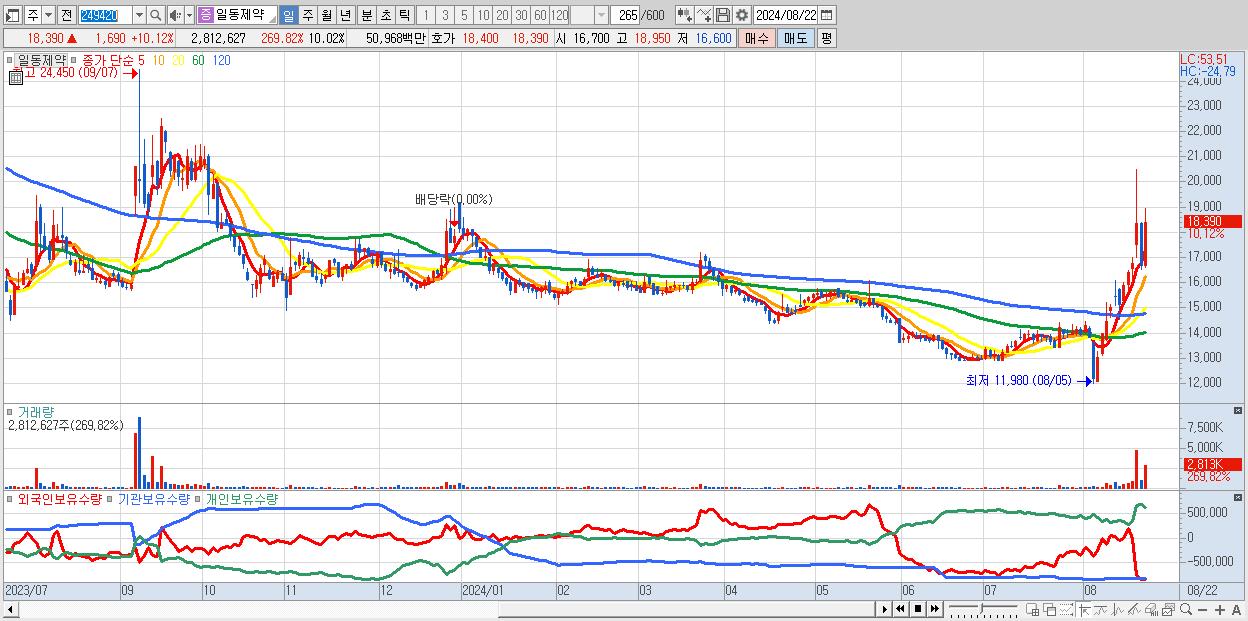Select the 주 (weekly) period tab
This screenshot has height=621, width=1248.
(307, 15)
